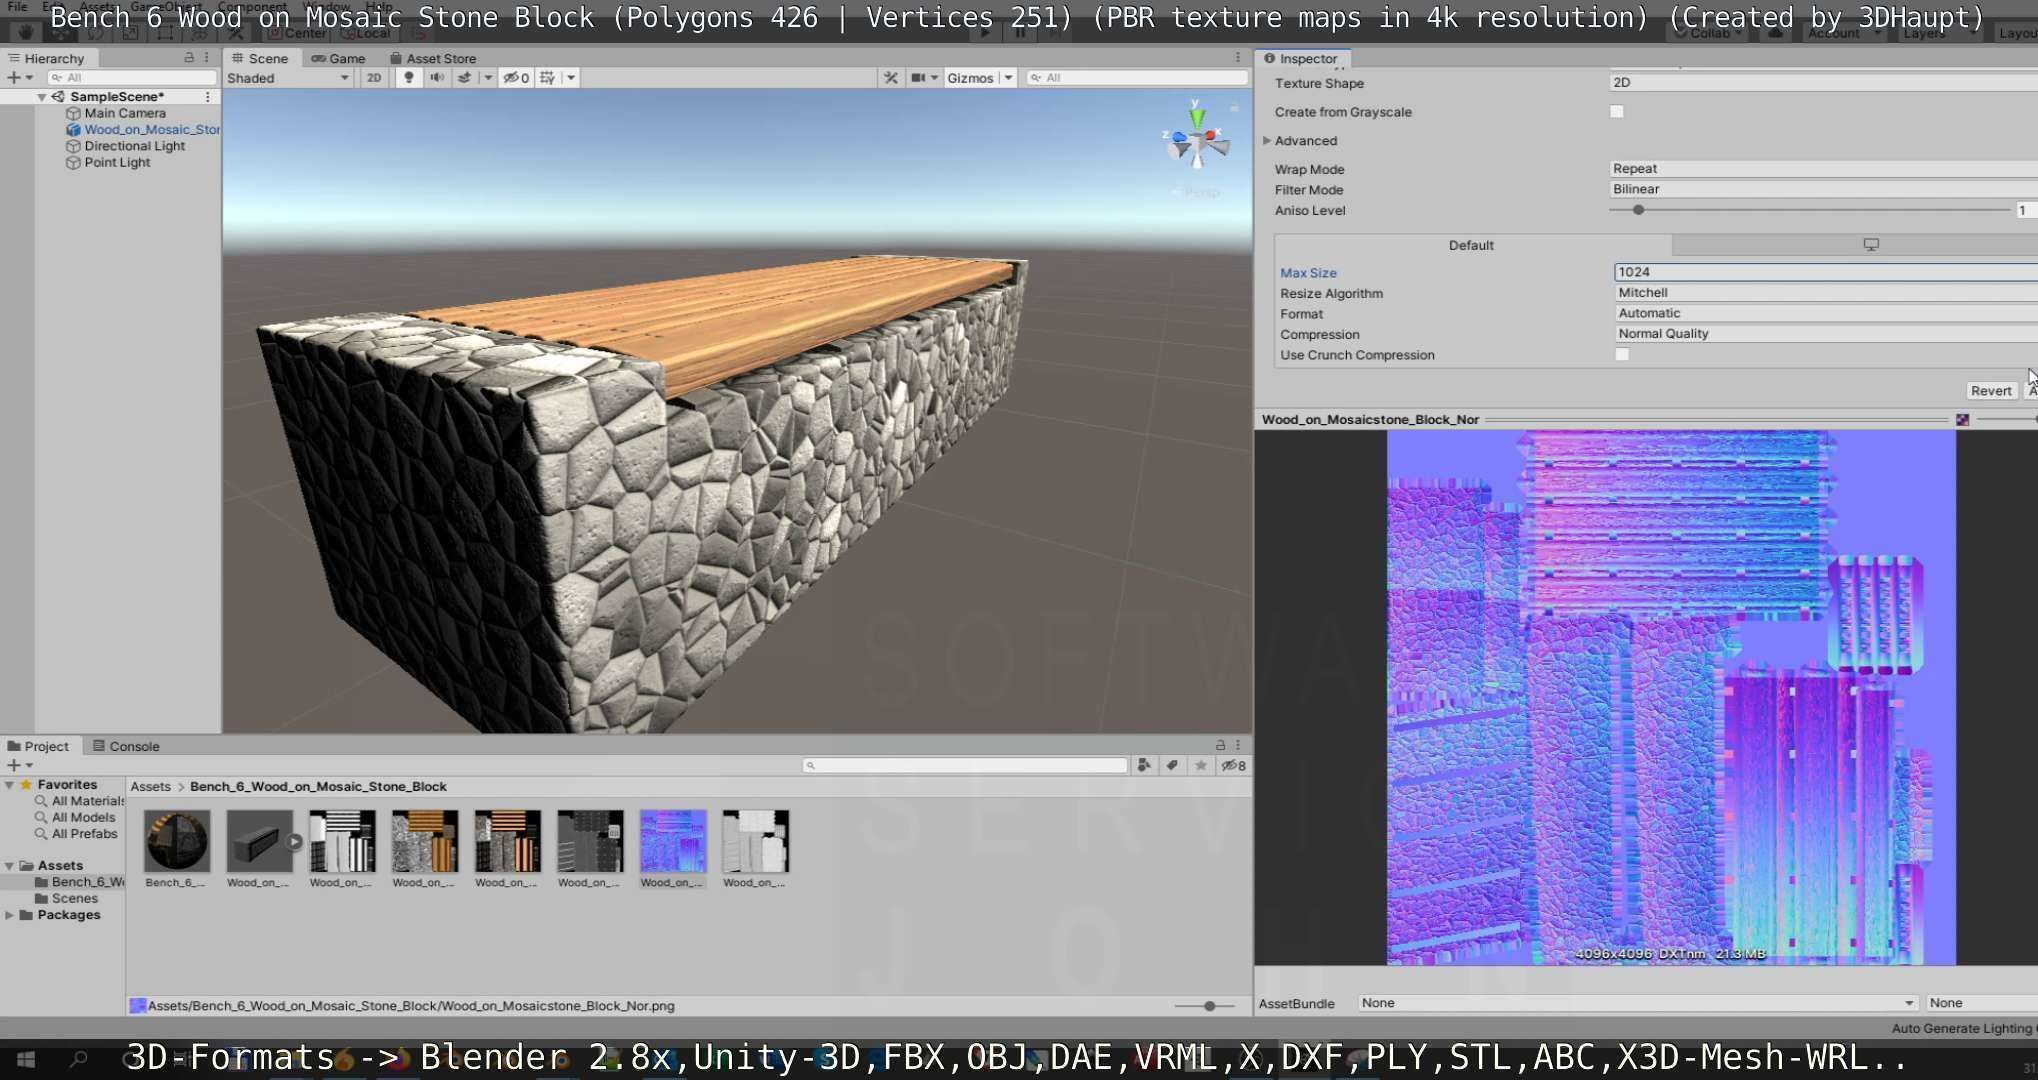Enable Create from Grayscale checkbox
The height and width of the screenshot is (1080, 2038).
coord(1617,112)
